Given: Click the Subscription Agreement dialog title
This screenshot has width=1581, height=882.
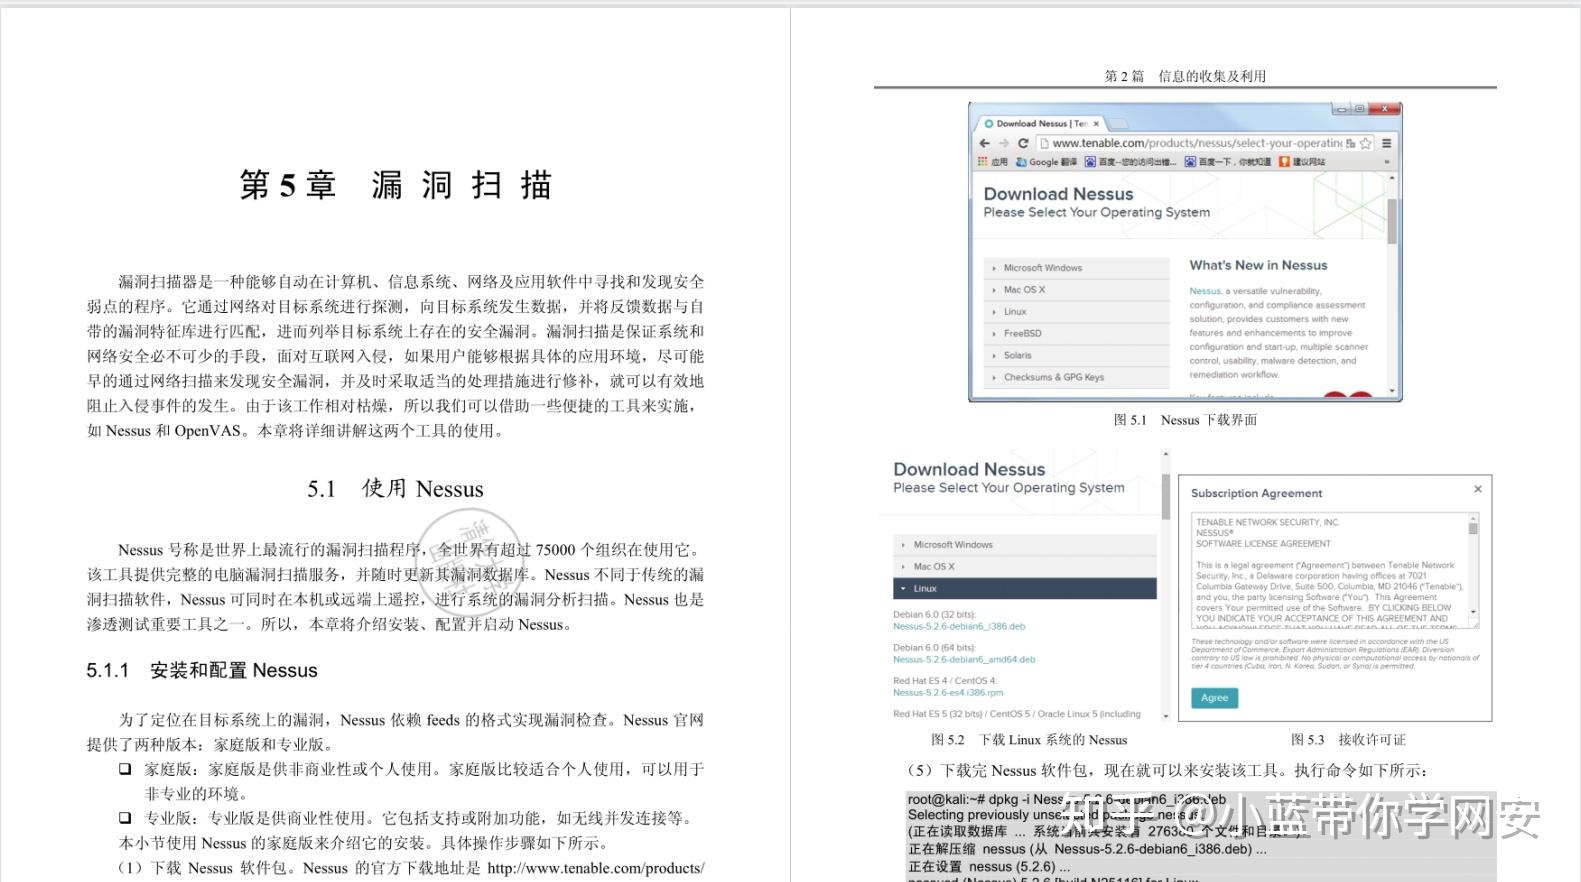Looking at the screenshot, I should (x=1256, y=494).
